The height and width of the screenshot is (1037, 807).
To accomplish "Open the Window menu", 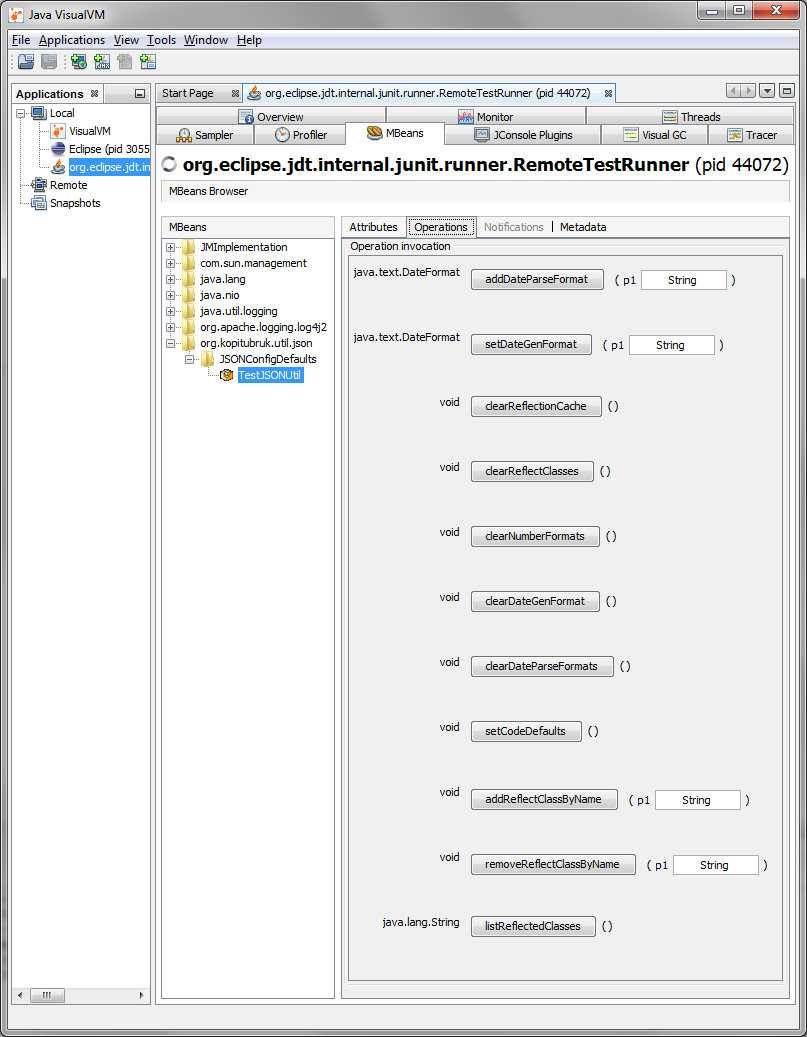I will point(206,40).
